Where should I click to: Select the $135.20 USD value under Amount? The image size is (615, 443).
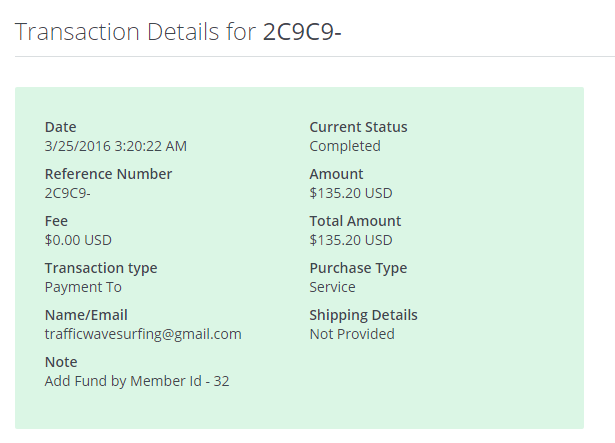[x=351, y=193]
